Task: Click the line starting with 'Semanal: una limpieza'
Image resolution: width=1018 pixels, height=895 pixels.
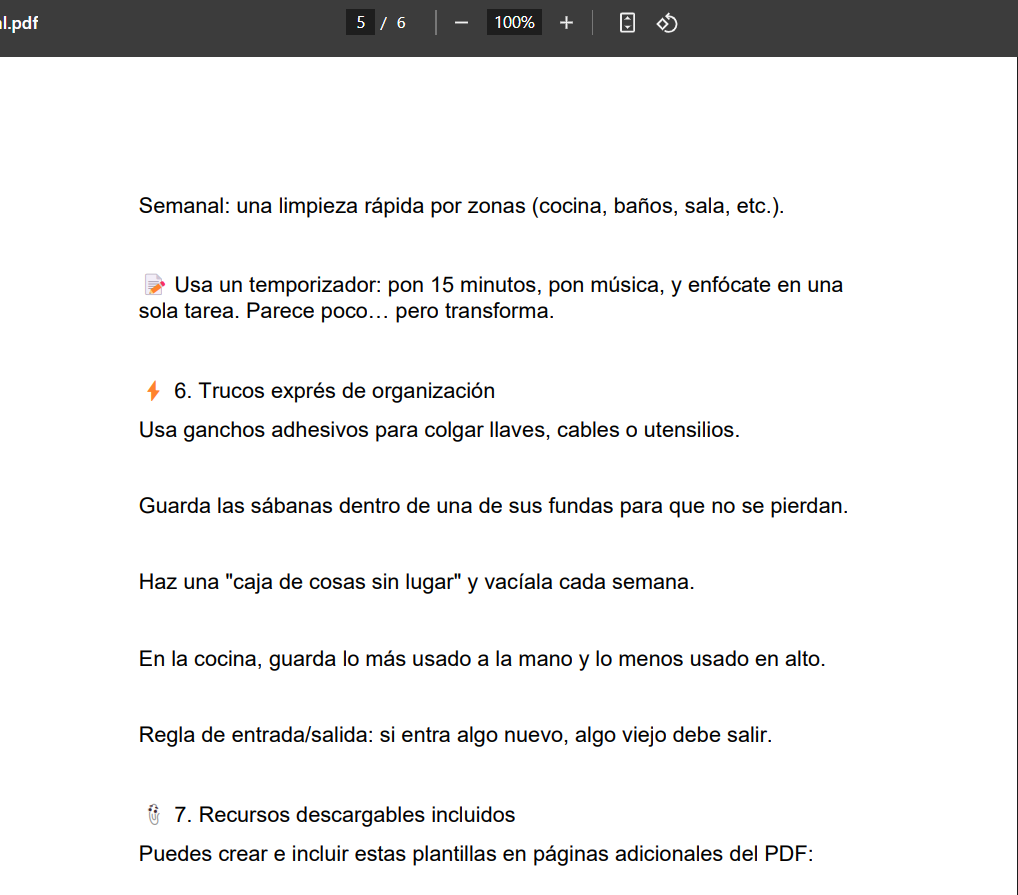Action: click(461, 207)
